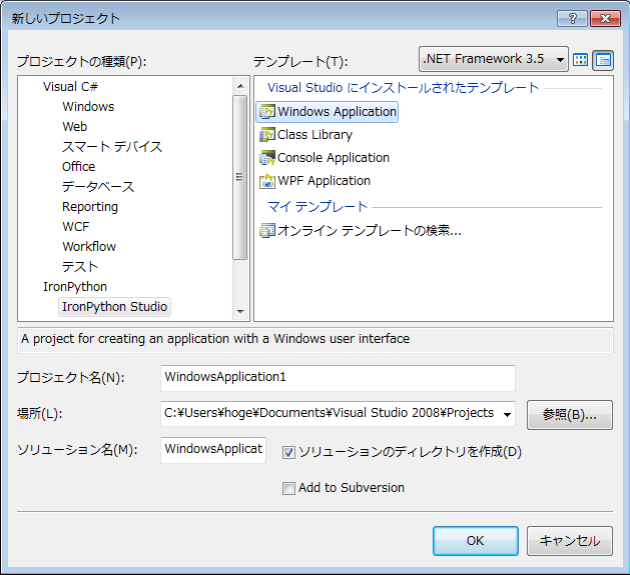Click the Windows Application template label
The height and width of the screenshot is (575, 630).
coord(337,112)
